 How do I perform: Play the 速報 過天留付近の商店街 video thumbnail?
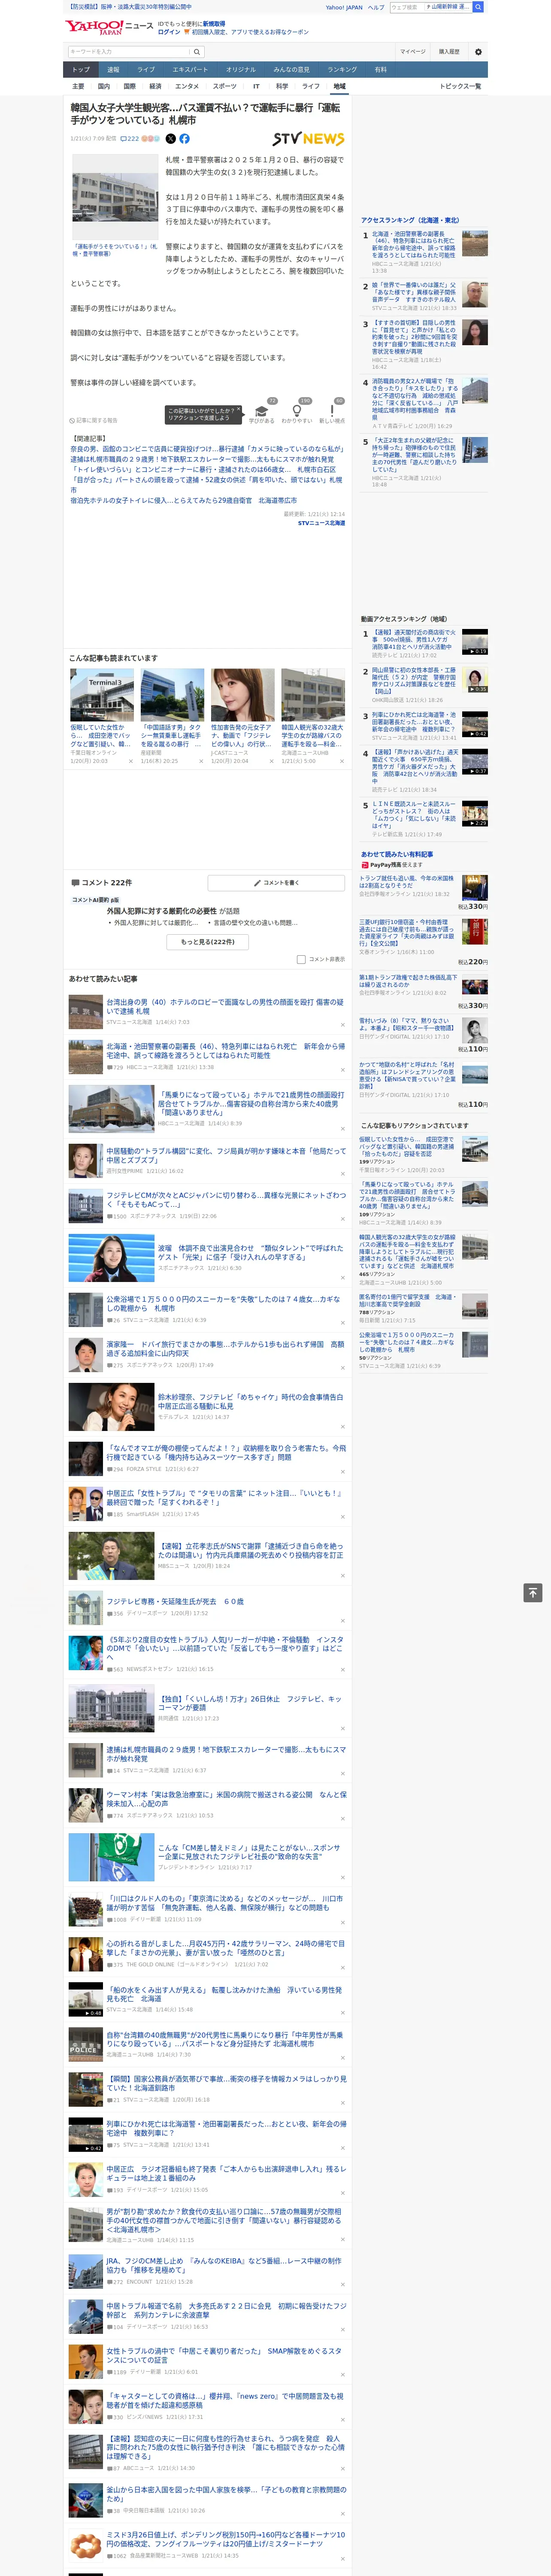(x=475, y=642)
